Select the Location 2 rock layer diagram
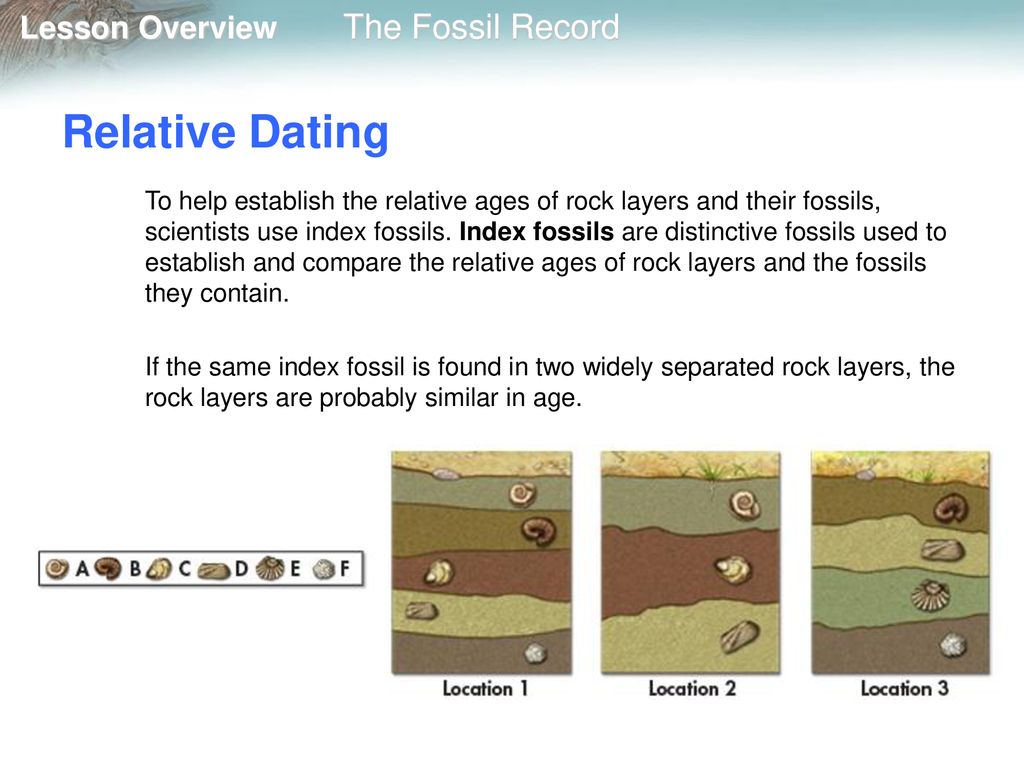This screenshot has width=1024, height=768. (x=690, y=562)
